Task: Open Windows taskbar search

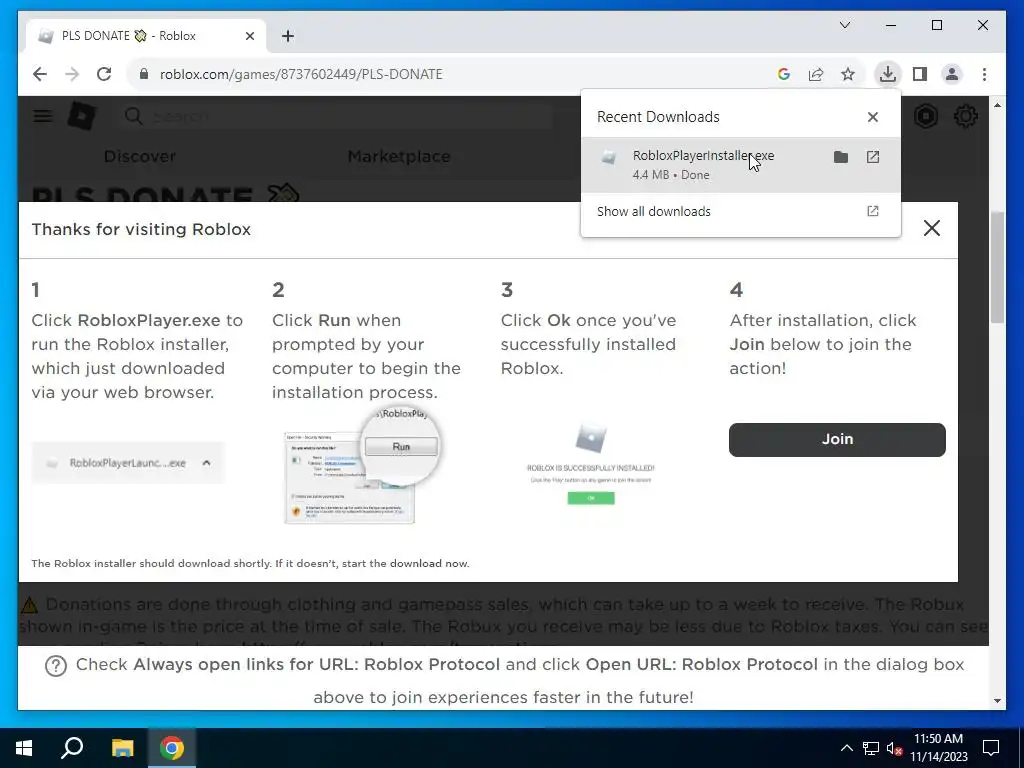Action: click(72, 748)
